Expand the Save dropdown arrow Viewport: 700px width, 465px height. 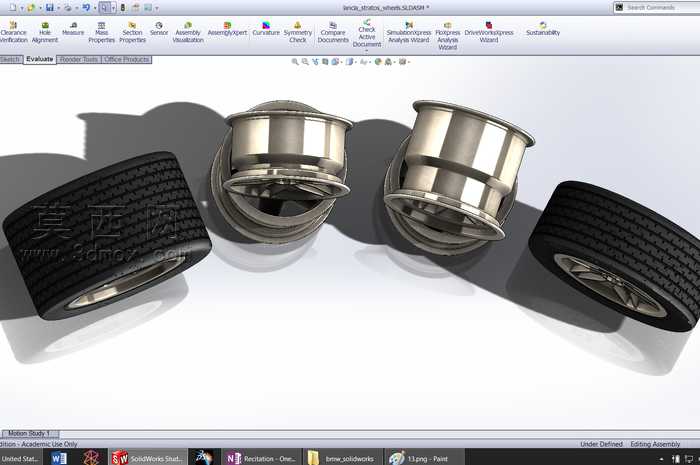58,8
